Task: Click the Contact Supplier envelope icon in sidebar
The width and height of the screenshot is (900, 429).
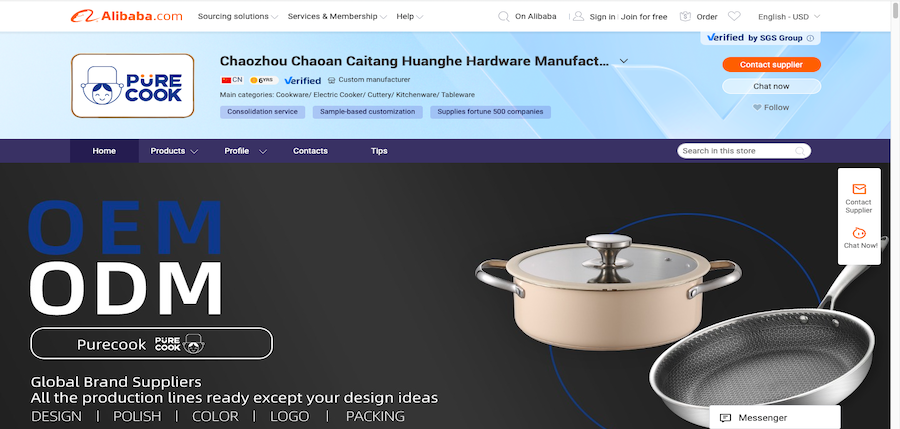Action: (x=859, y=189)
